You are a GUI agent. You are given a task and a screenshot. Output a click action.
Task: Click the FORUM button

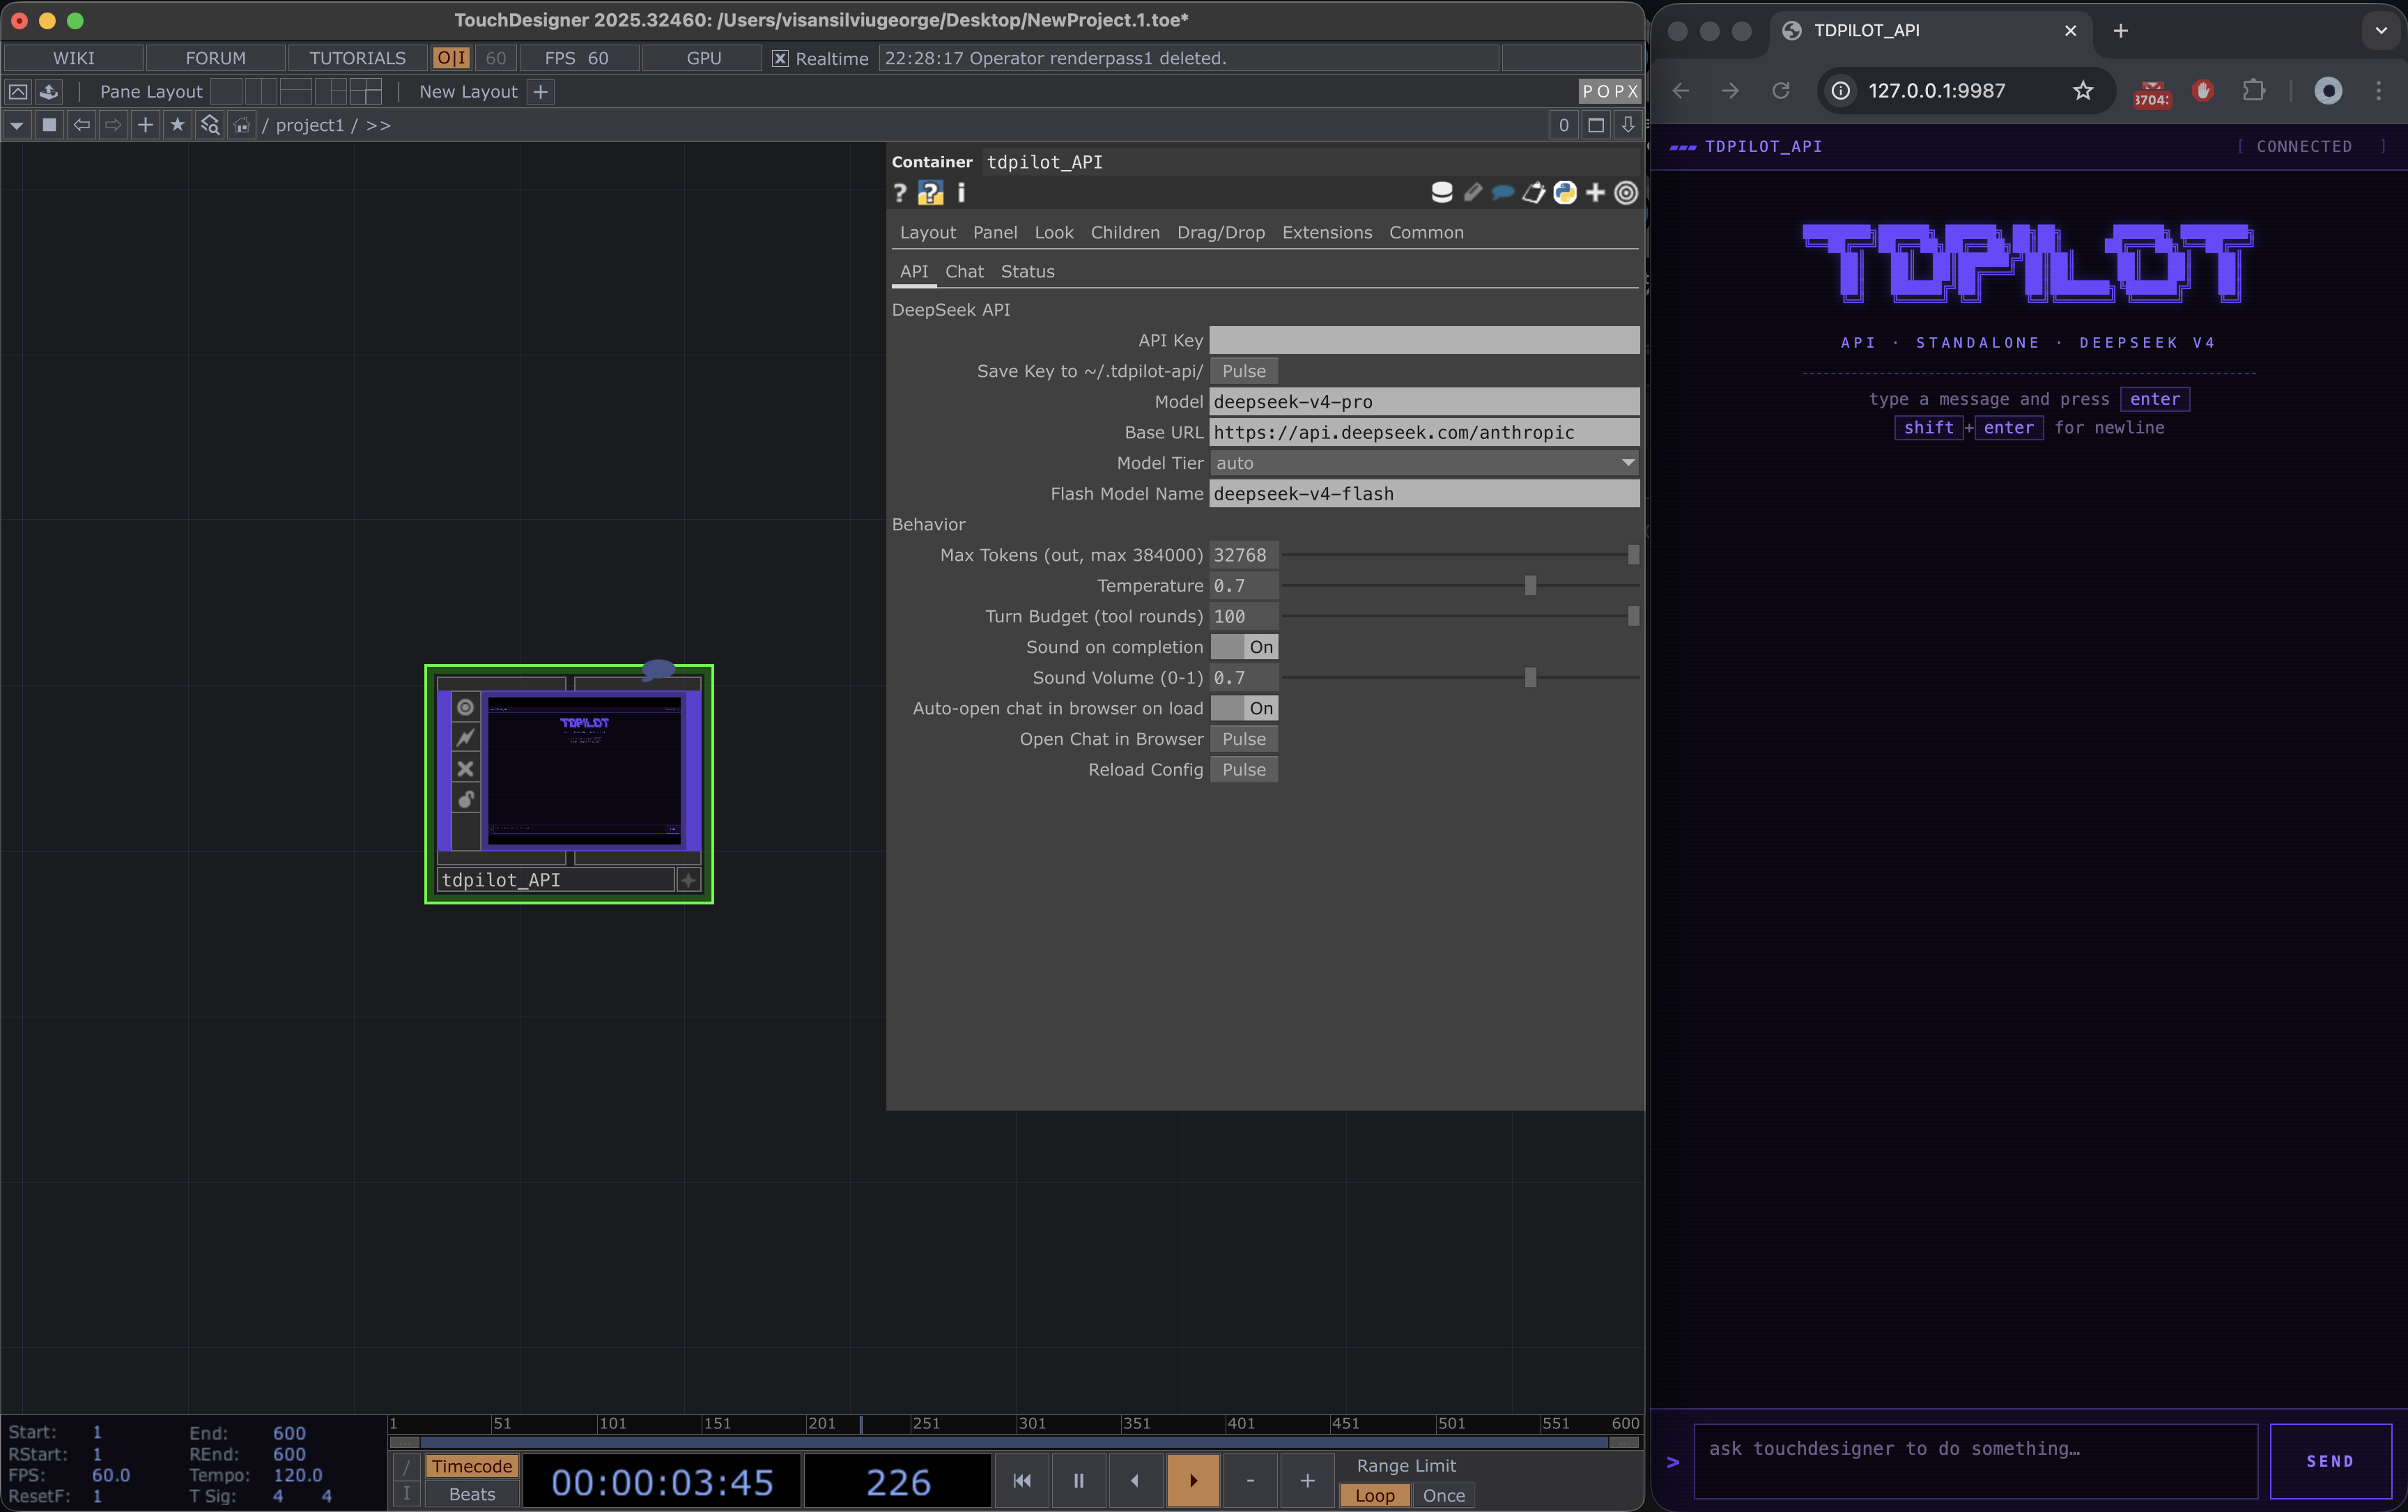click(215, 58)
